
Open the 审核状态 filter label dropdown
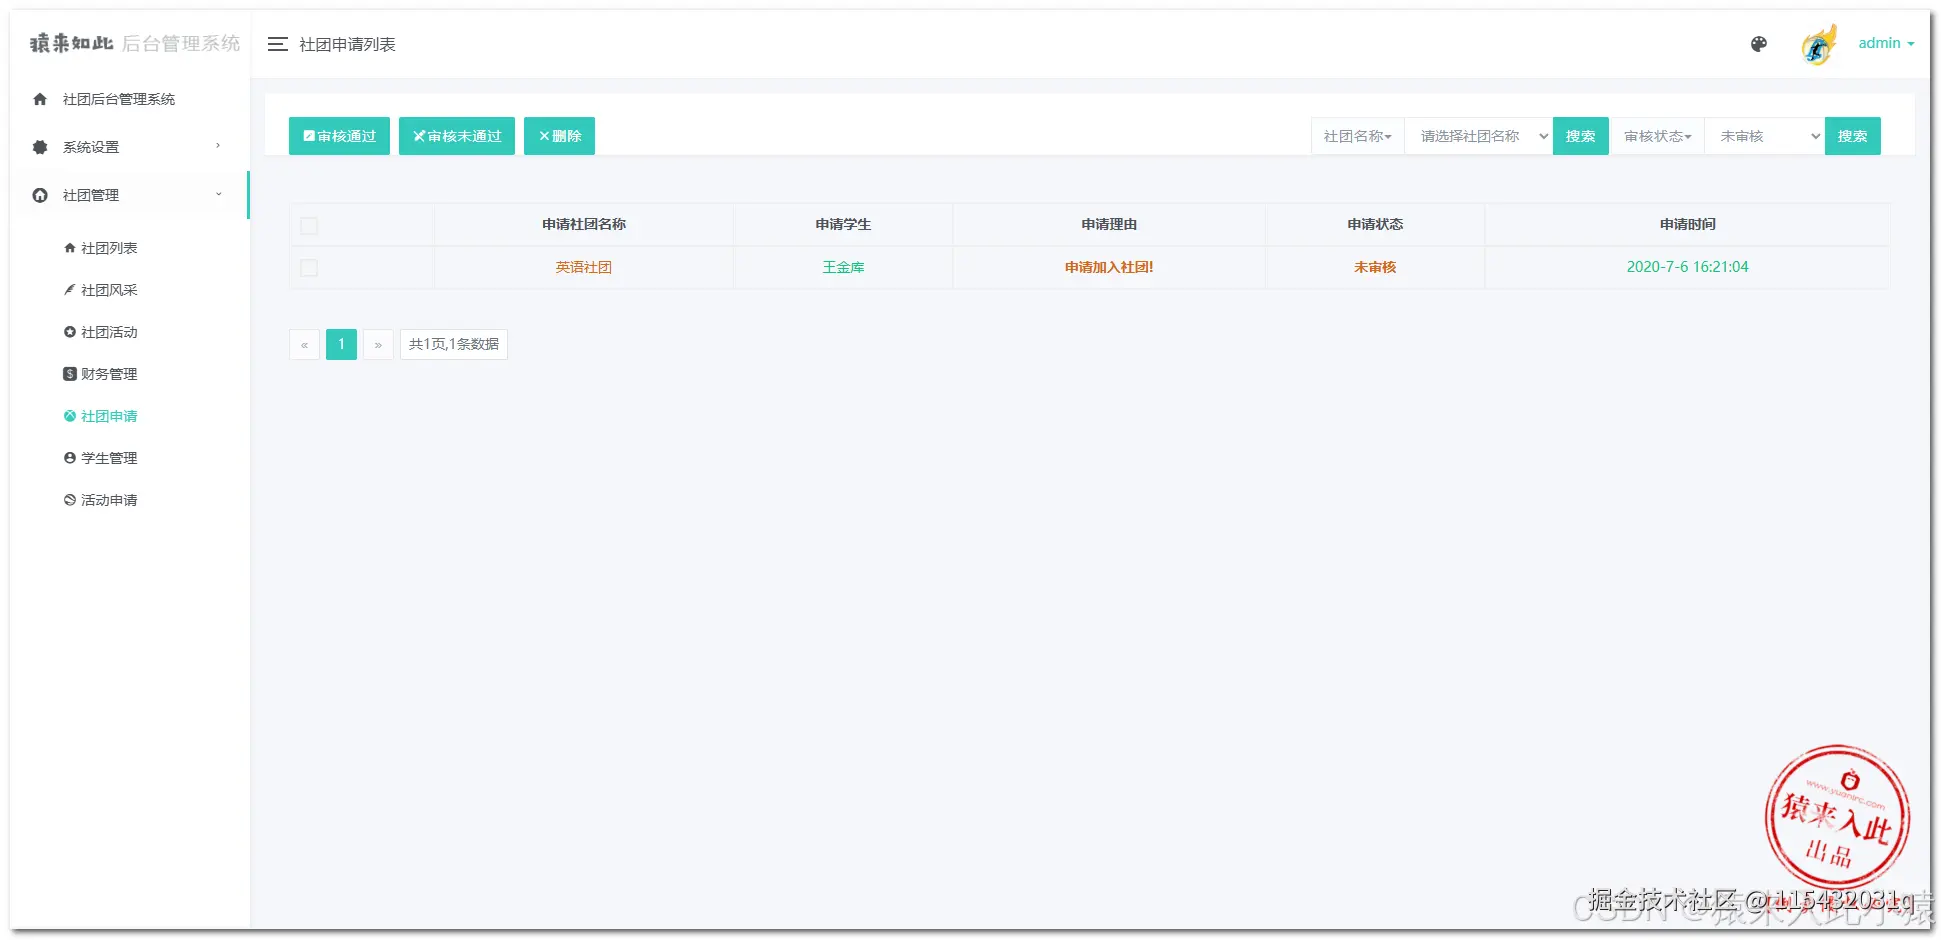point(1658,136)
